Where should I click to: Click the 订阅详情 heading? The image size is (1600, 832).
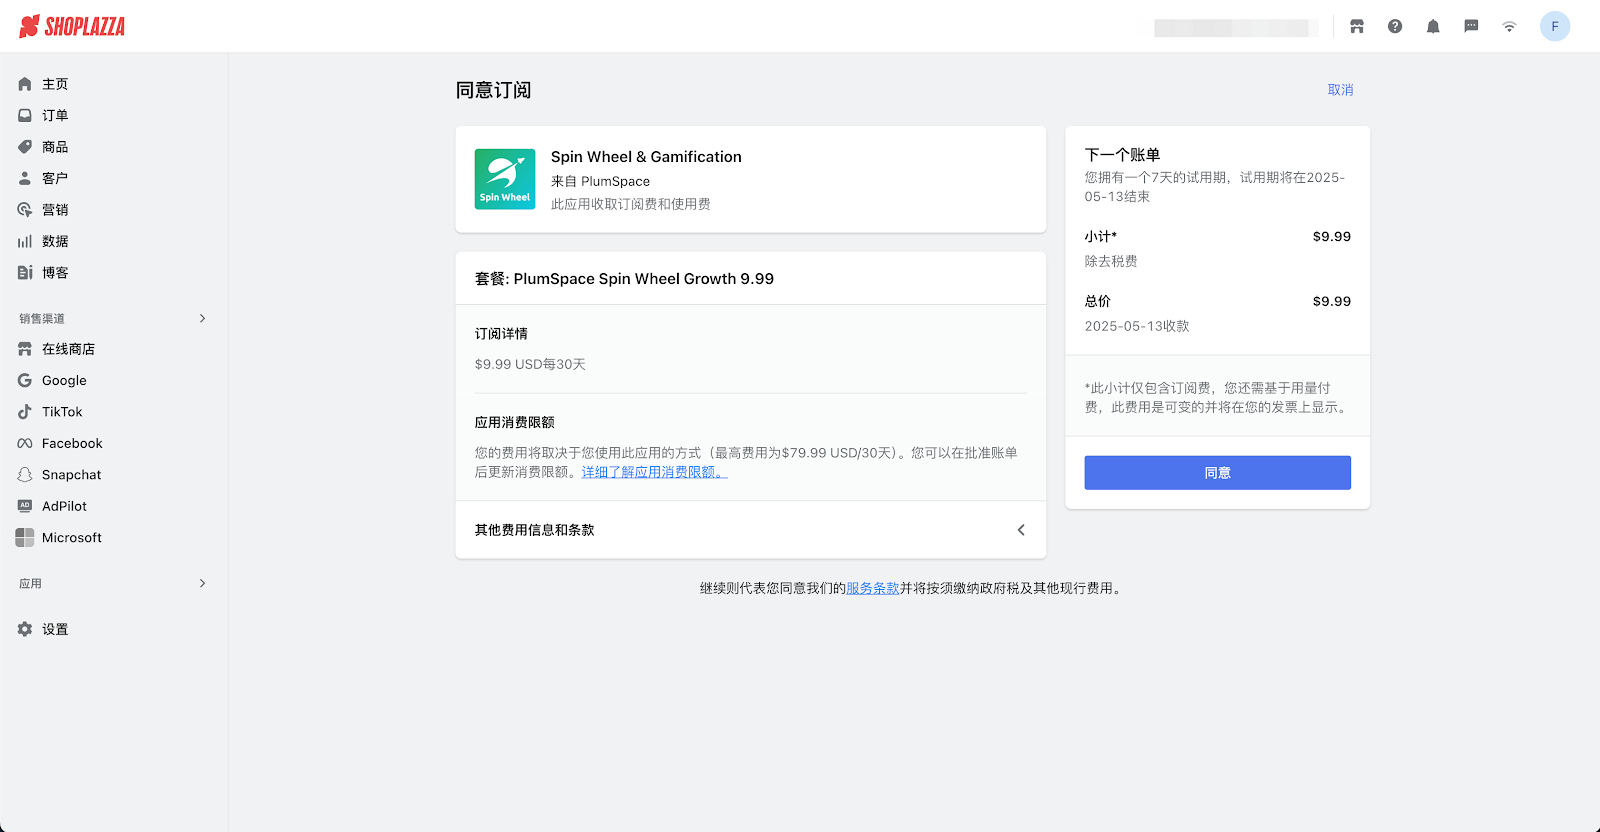(x=501, y=334)
